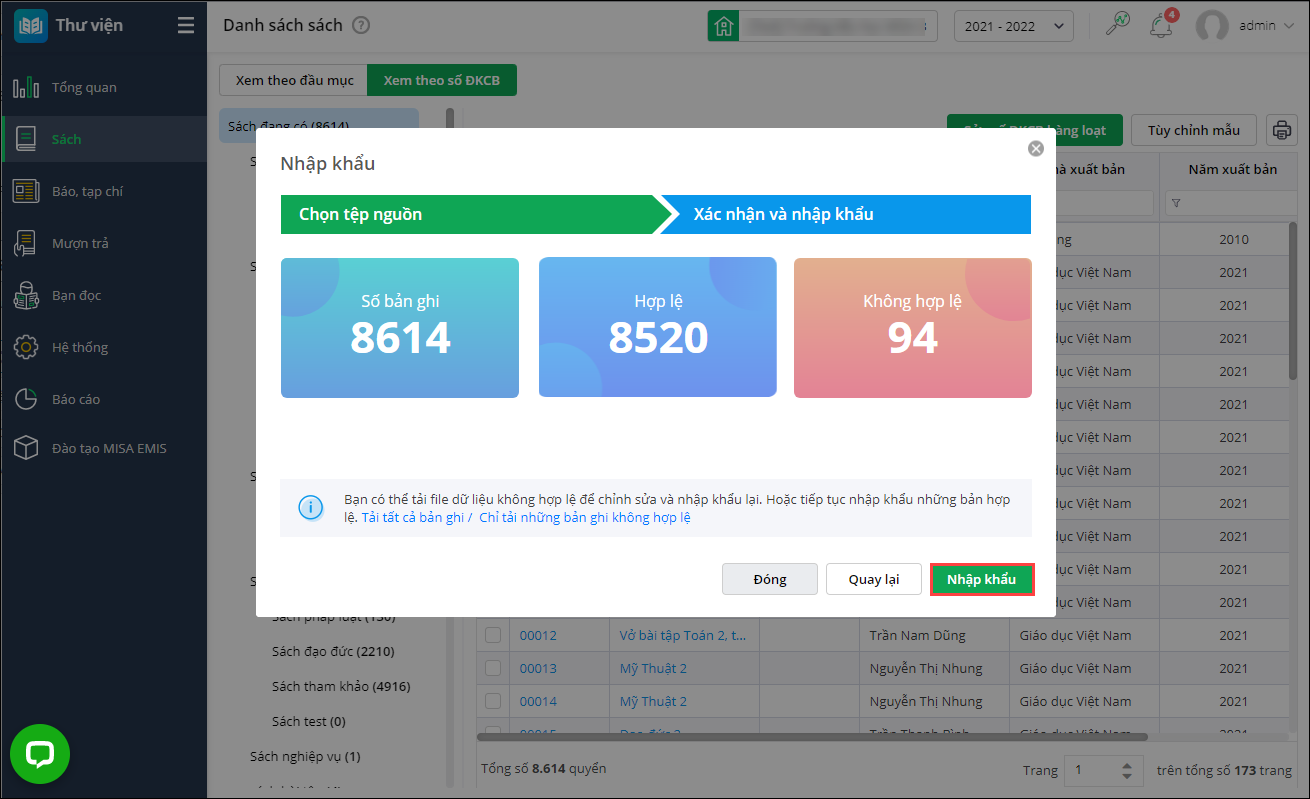Open Vở bài tập Toán 2 title link
1310x799 pixels.
pyautogui.click(x=683, y=636)
